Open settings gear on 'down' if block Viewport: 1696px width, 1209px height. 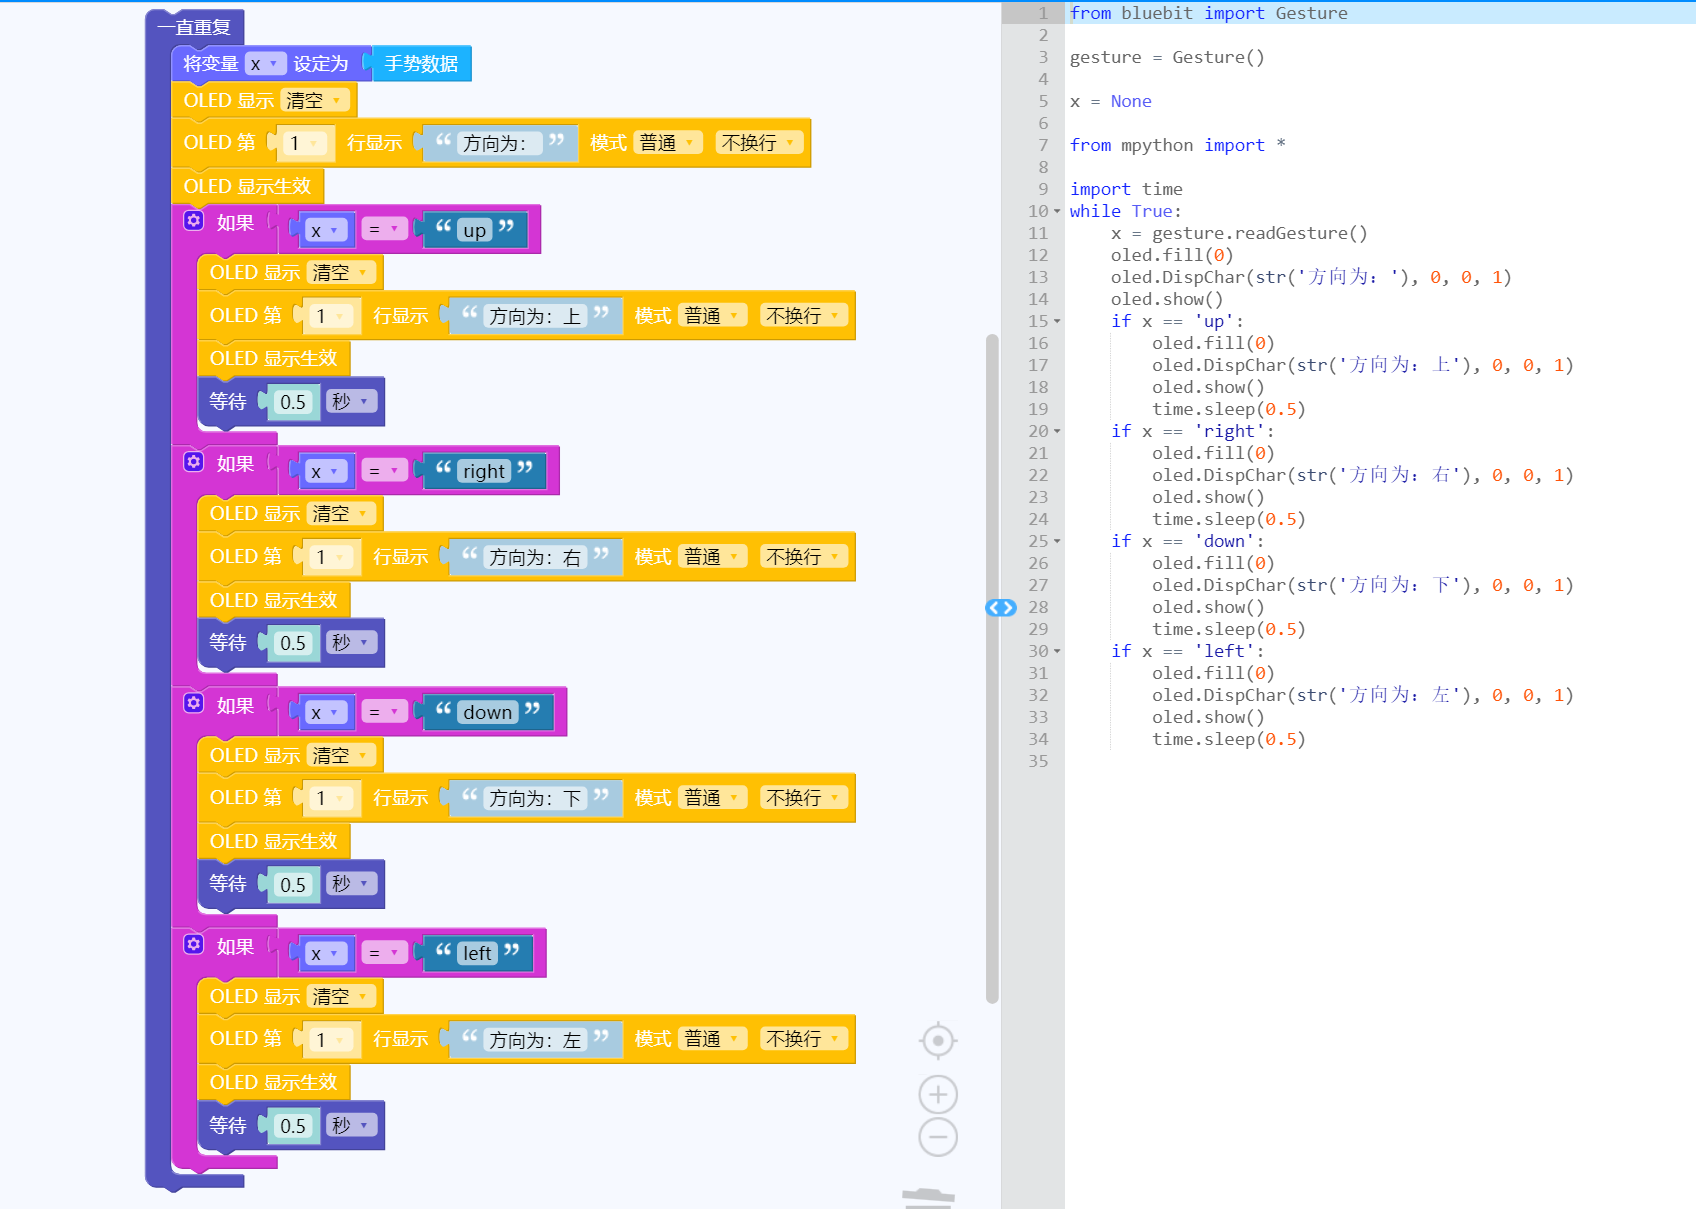click(194, 703)
